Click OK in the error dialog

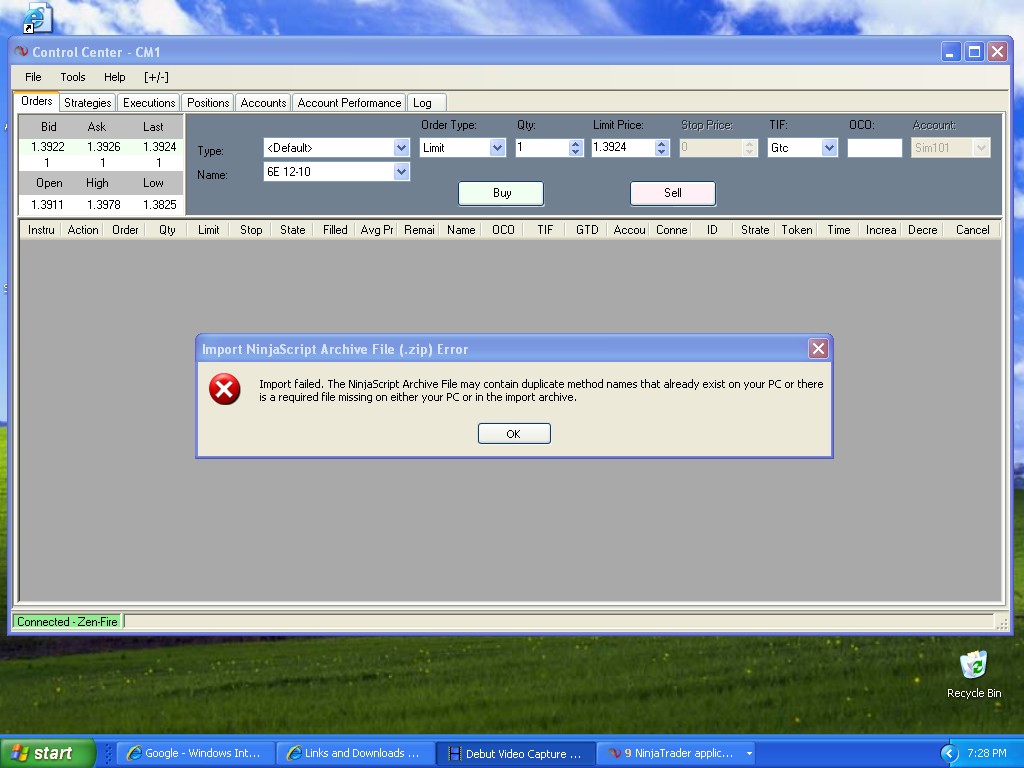pos(514,434)
